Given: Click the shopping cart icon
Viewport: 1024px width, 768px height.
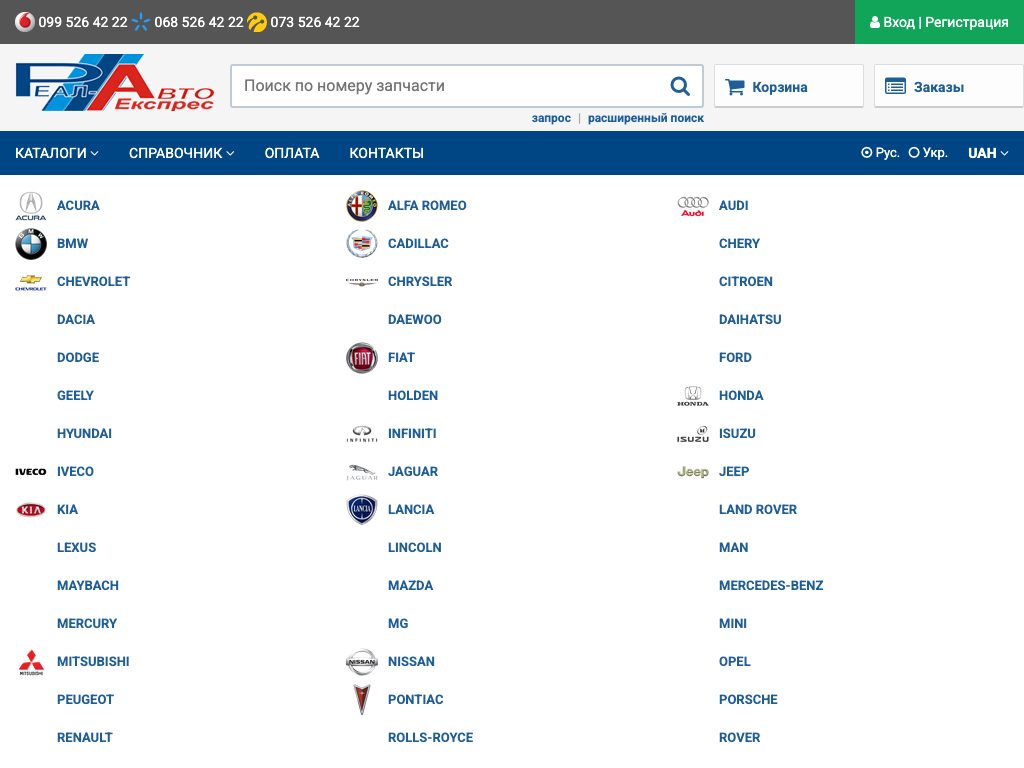Looking at the screenshot, I should [x=735, y=86].
